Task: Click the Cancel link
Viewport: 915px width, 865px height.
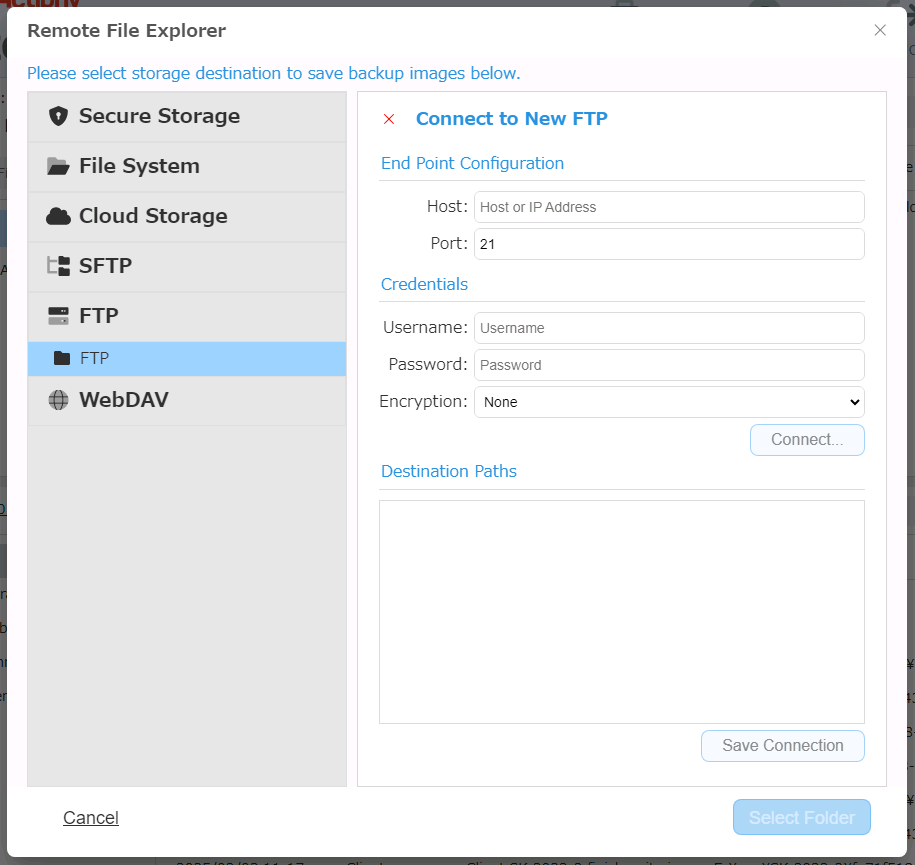Action: pyautogui.click(x=91, y=818)
